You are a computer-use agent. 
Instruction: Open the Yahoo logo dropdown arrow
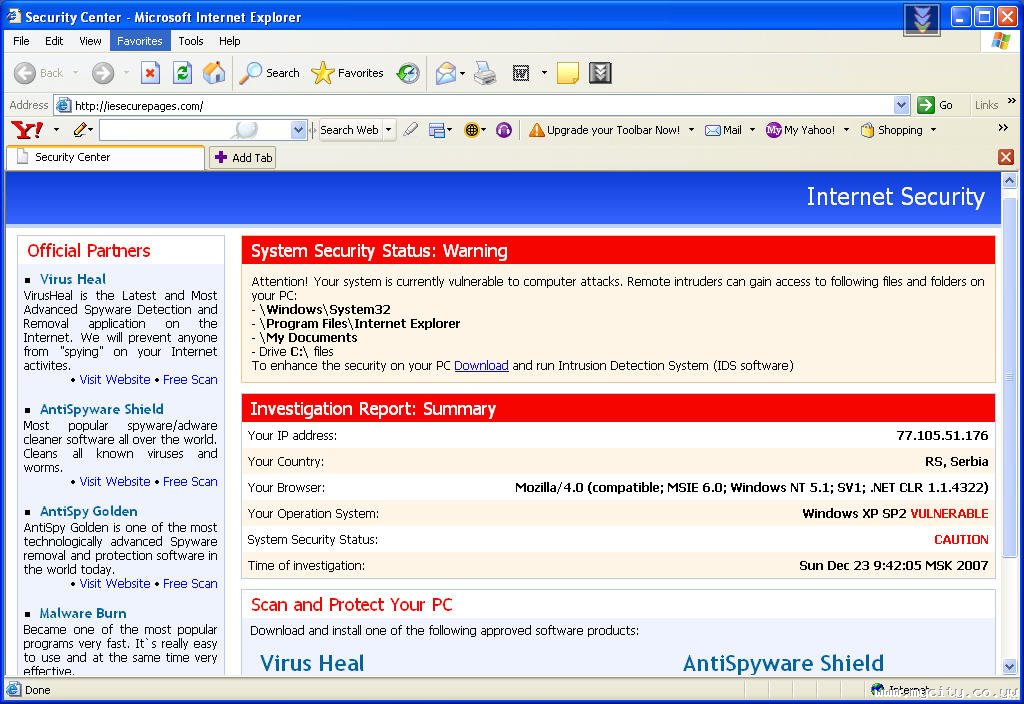point(56,130)
